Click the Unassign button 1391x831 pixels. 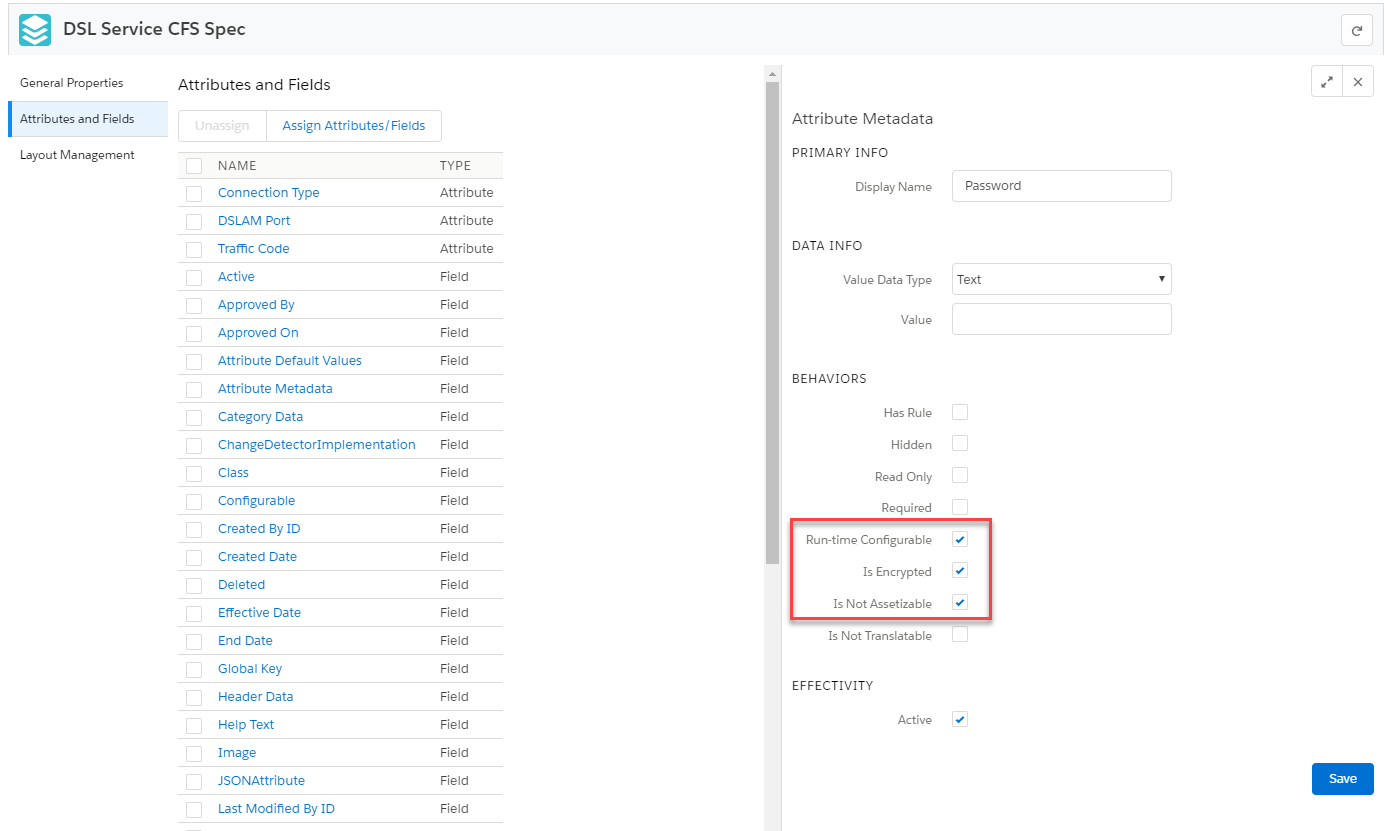pyautogui.click(x=222, y=126)
